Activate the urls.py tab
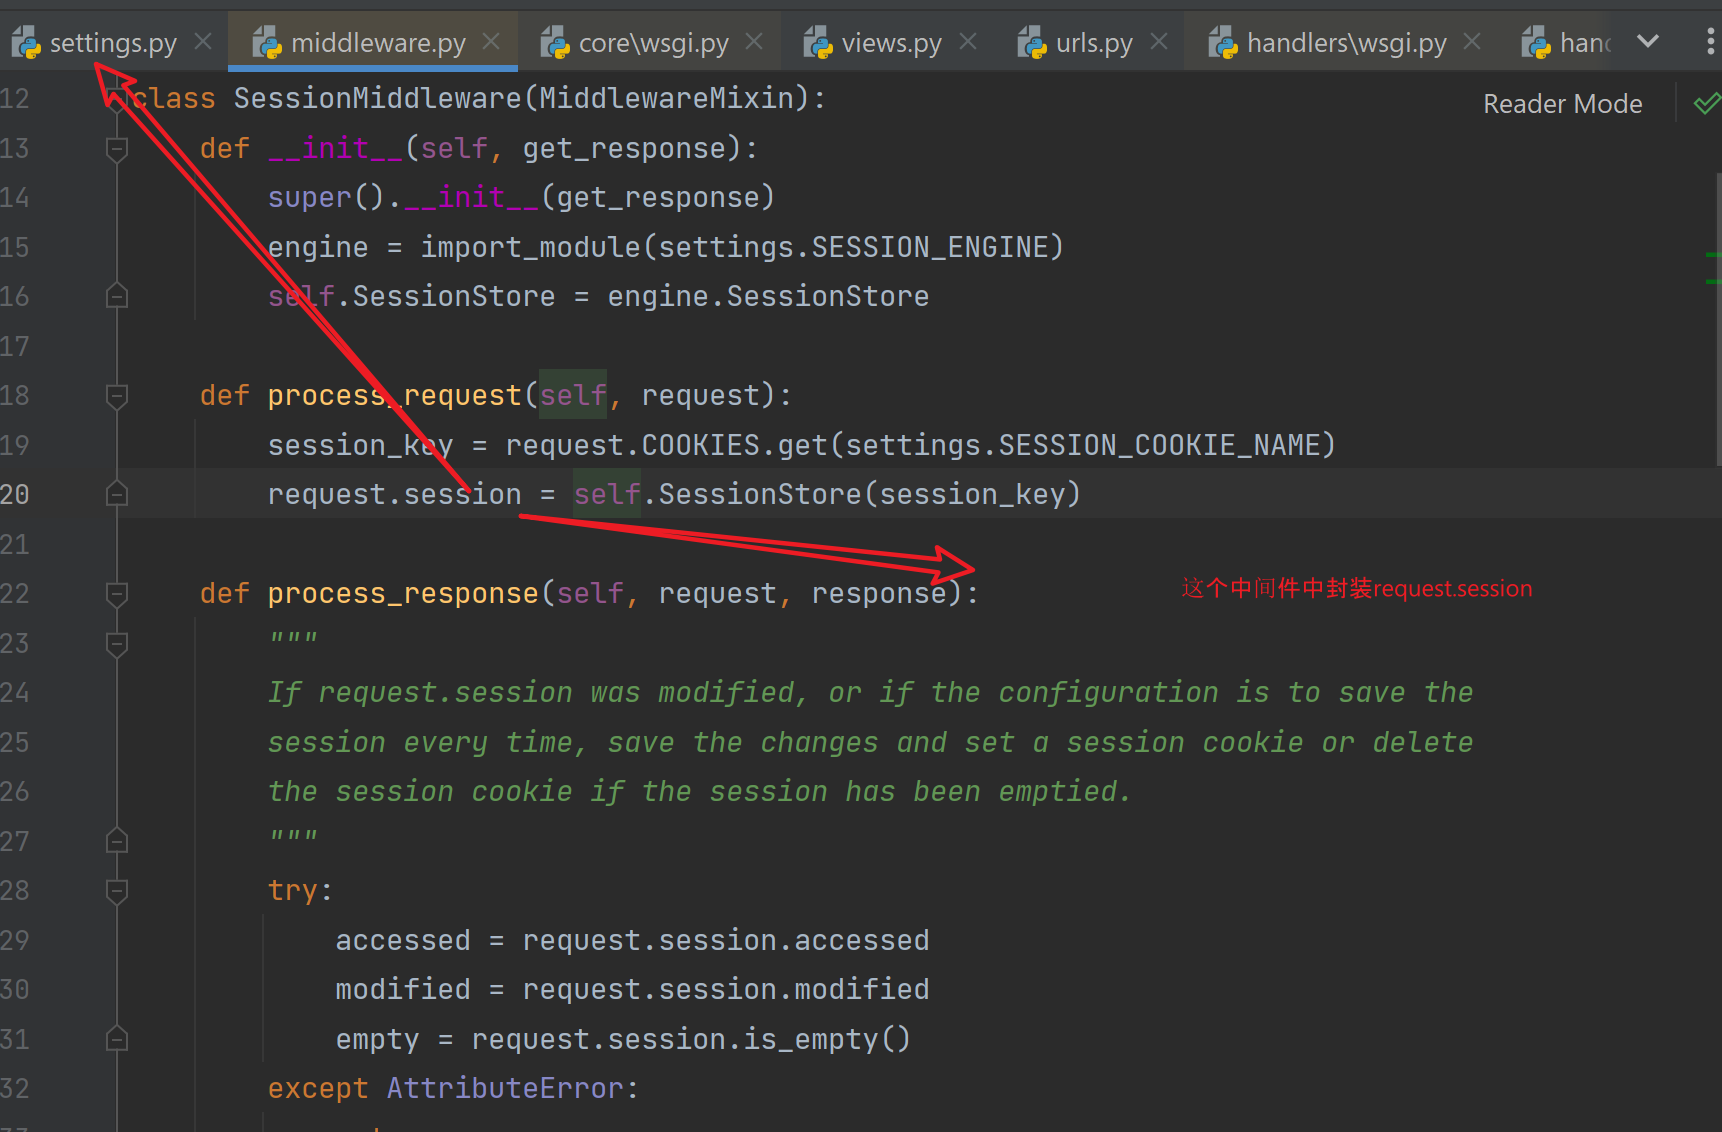Viewport: 1722px width, 1132px height. [1094, 43]
